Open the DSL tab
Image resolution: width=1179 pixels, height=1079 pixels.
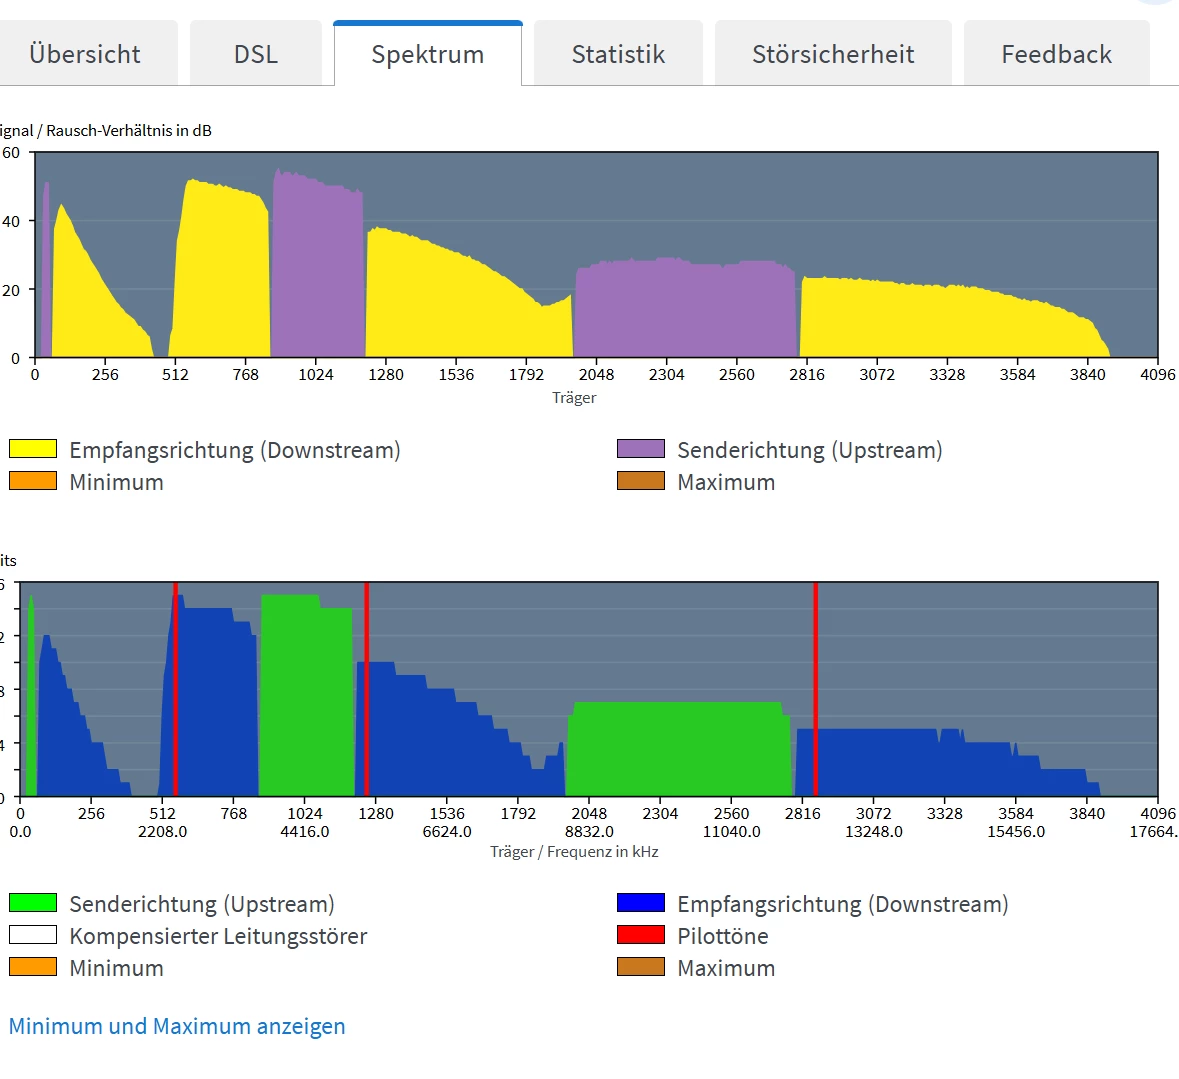[x=256, y=54]
